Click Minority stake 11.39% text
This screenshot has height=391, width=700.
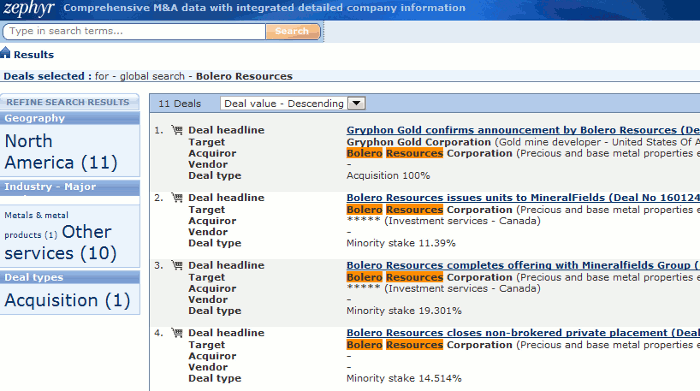point(400,243)
